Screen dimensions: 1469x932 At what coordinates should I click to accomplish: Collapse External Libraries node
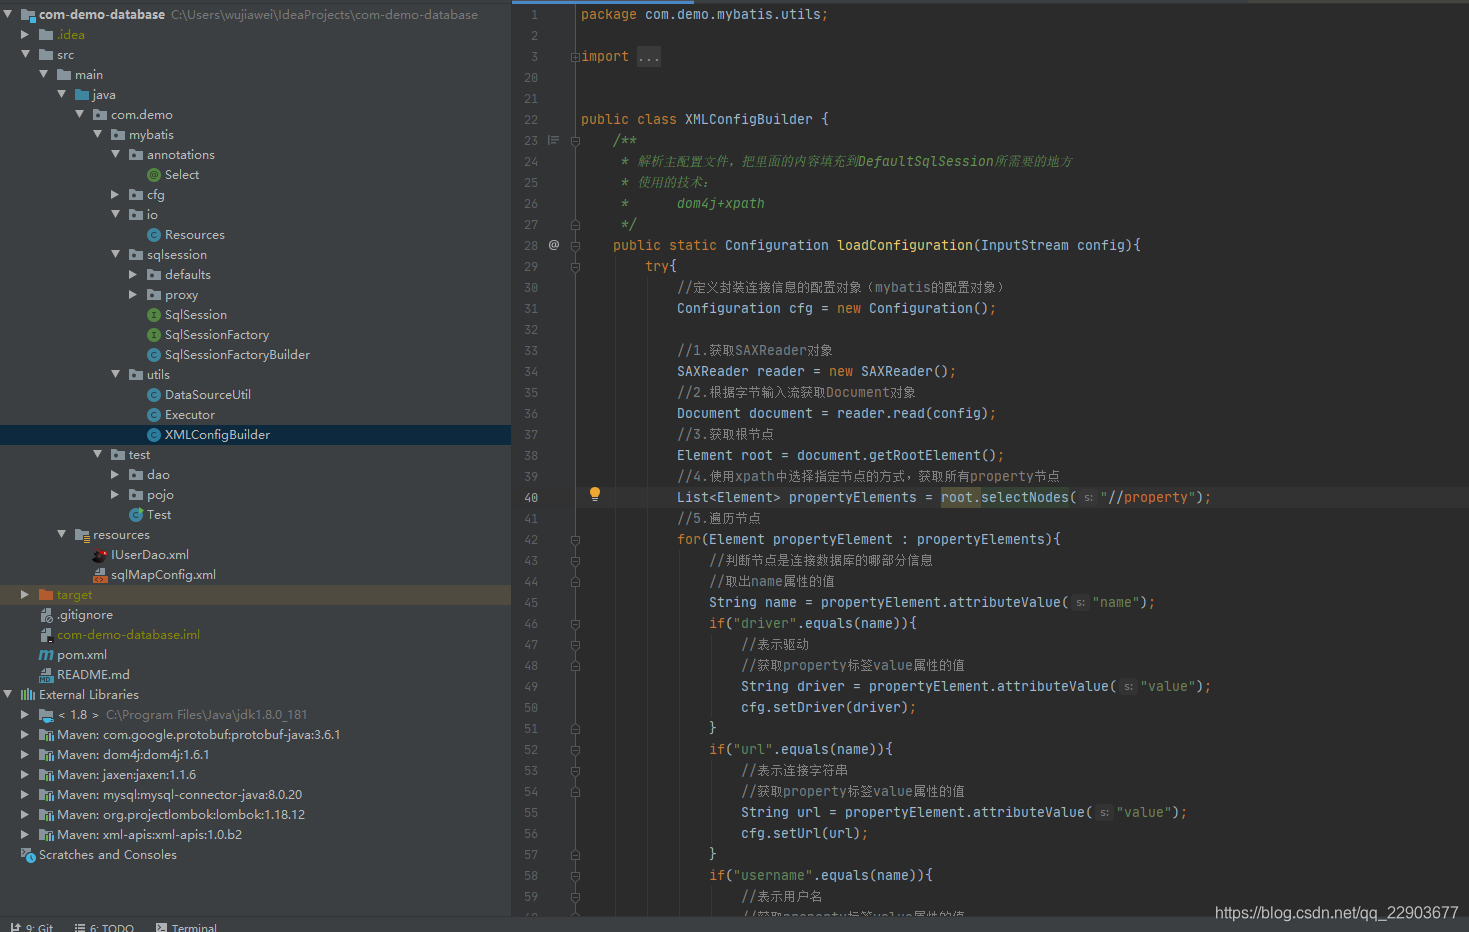pyautogui.click(x=8, y=695)
